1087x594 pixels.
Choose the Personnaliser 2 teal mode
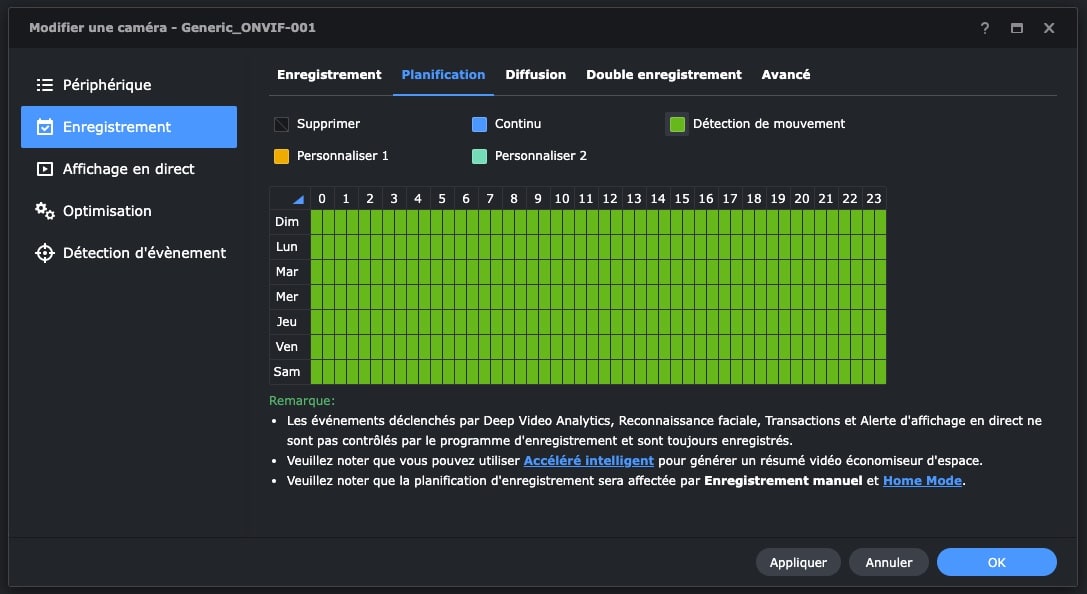[479, 156]
